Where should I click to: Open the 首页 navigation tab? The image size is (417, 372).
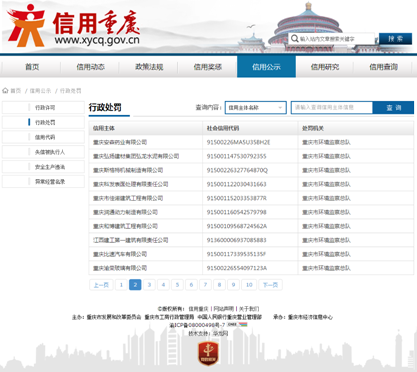pos(32,67)
